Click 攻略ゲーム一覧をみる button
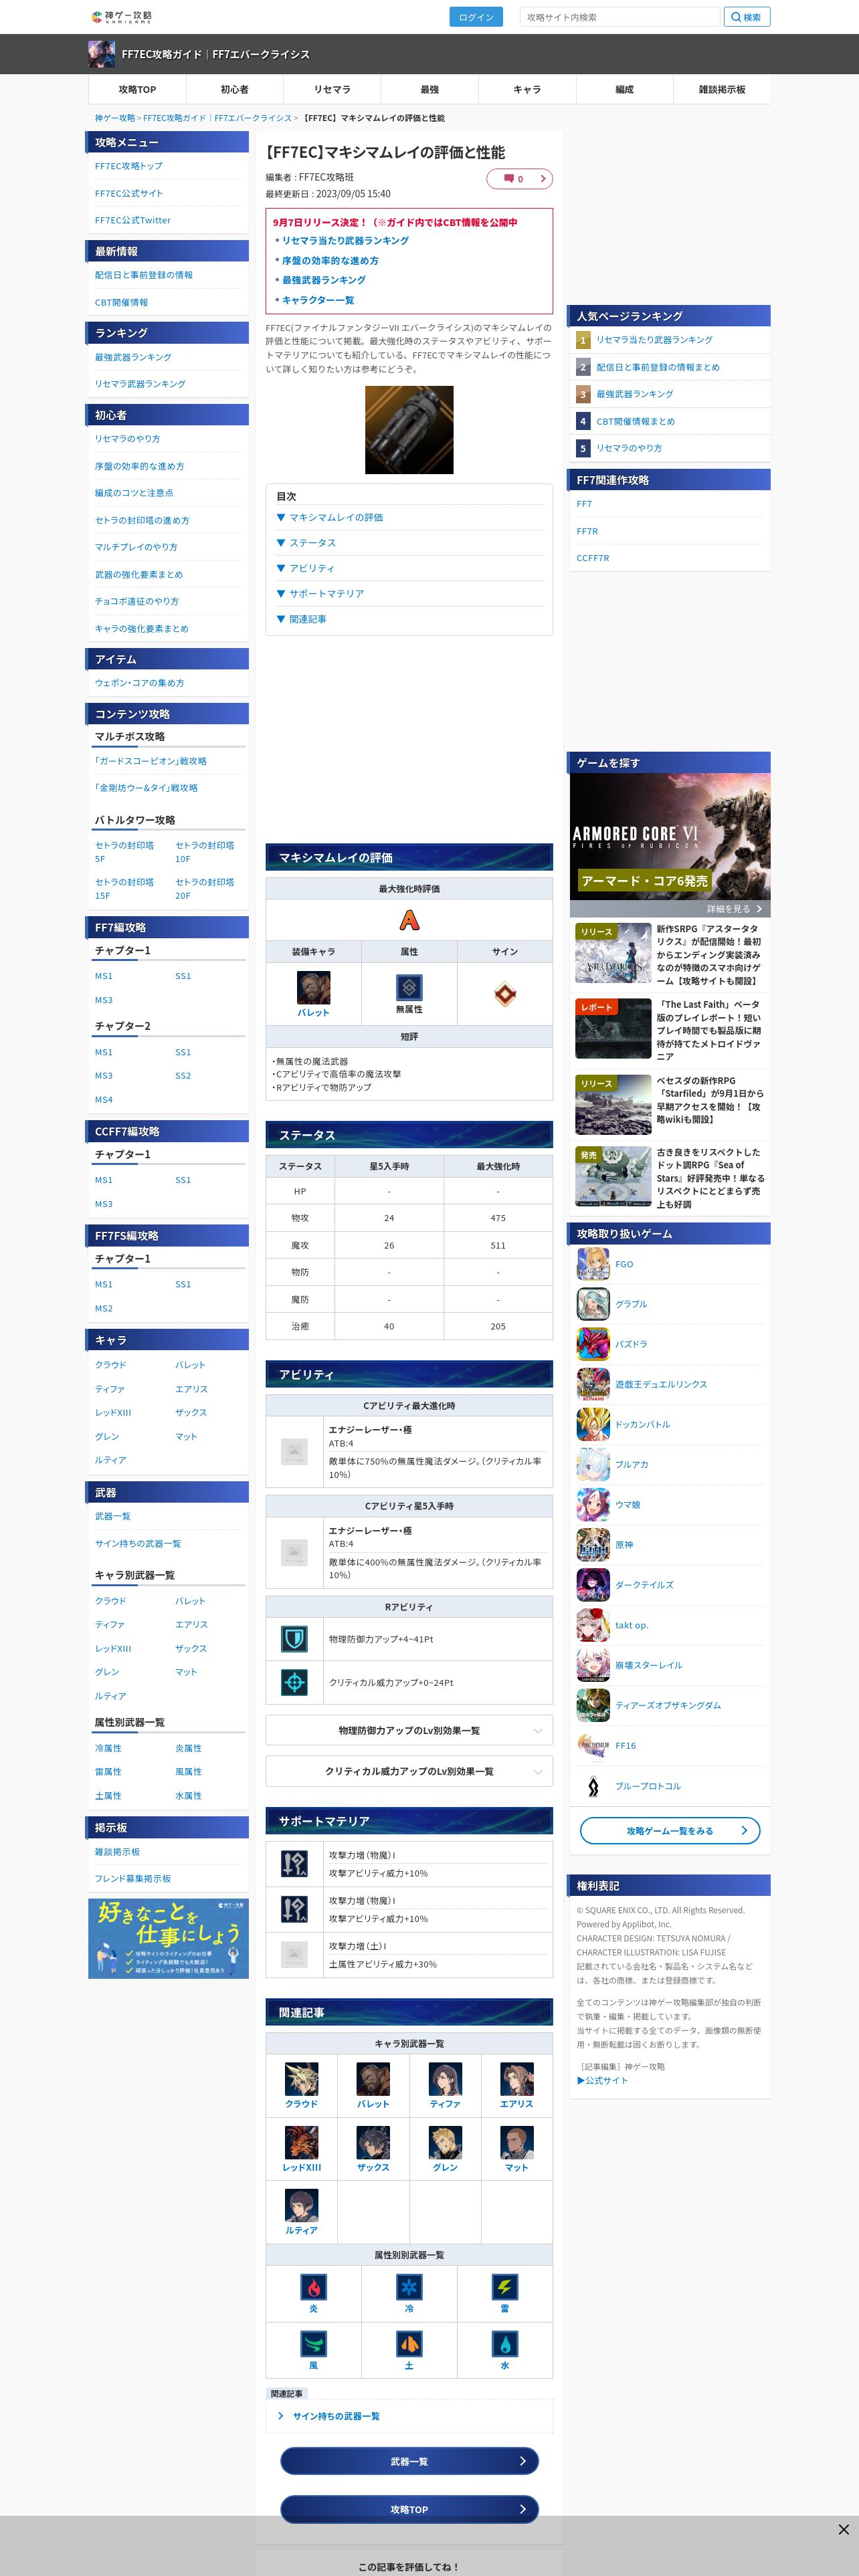 point(670,1831)
